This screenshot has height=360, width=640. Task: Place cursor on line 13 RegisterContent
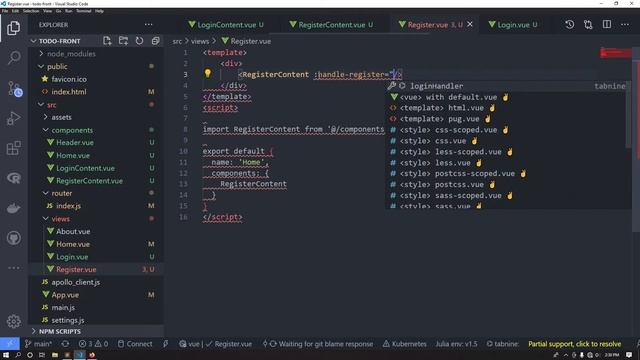[253, 184]
